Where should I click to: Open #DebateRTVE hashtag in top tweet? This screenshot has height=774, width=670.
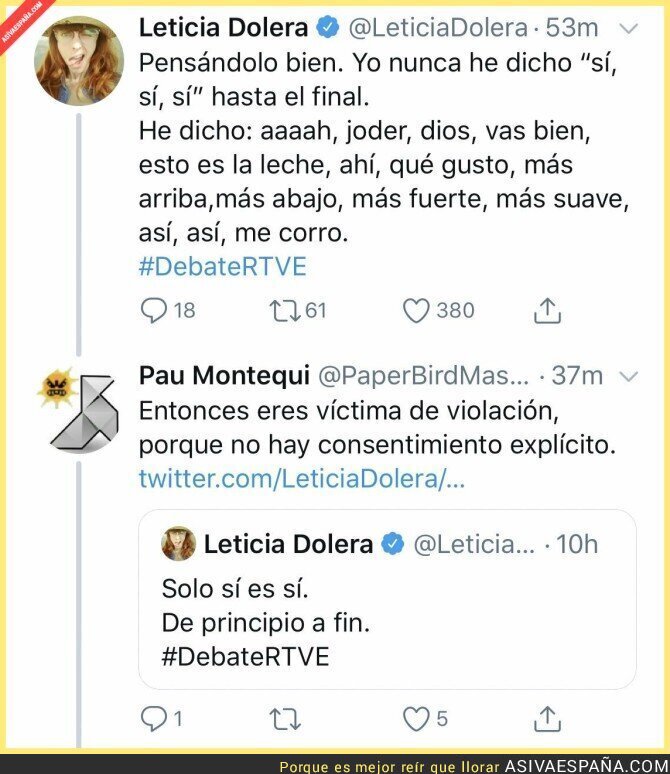pos(222,266)
